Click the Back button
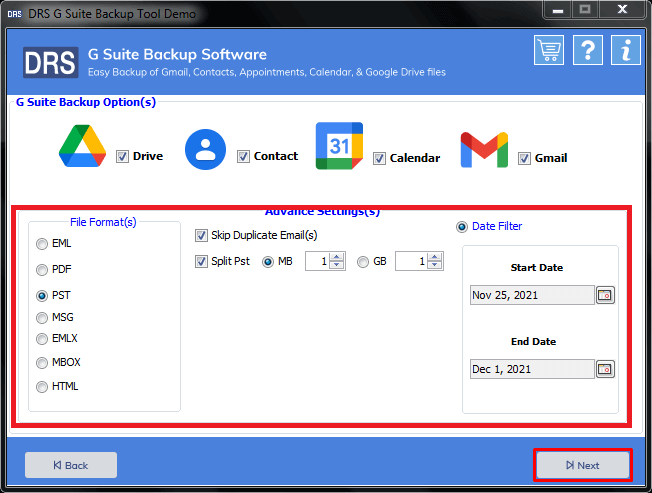Image resolution: width=652 pixels, height=493 pixels. [x=71, y=465]
